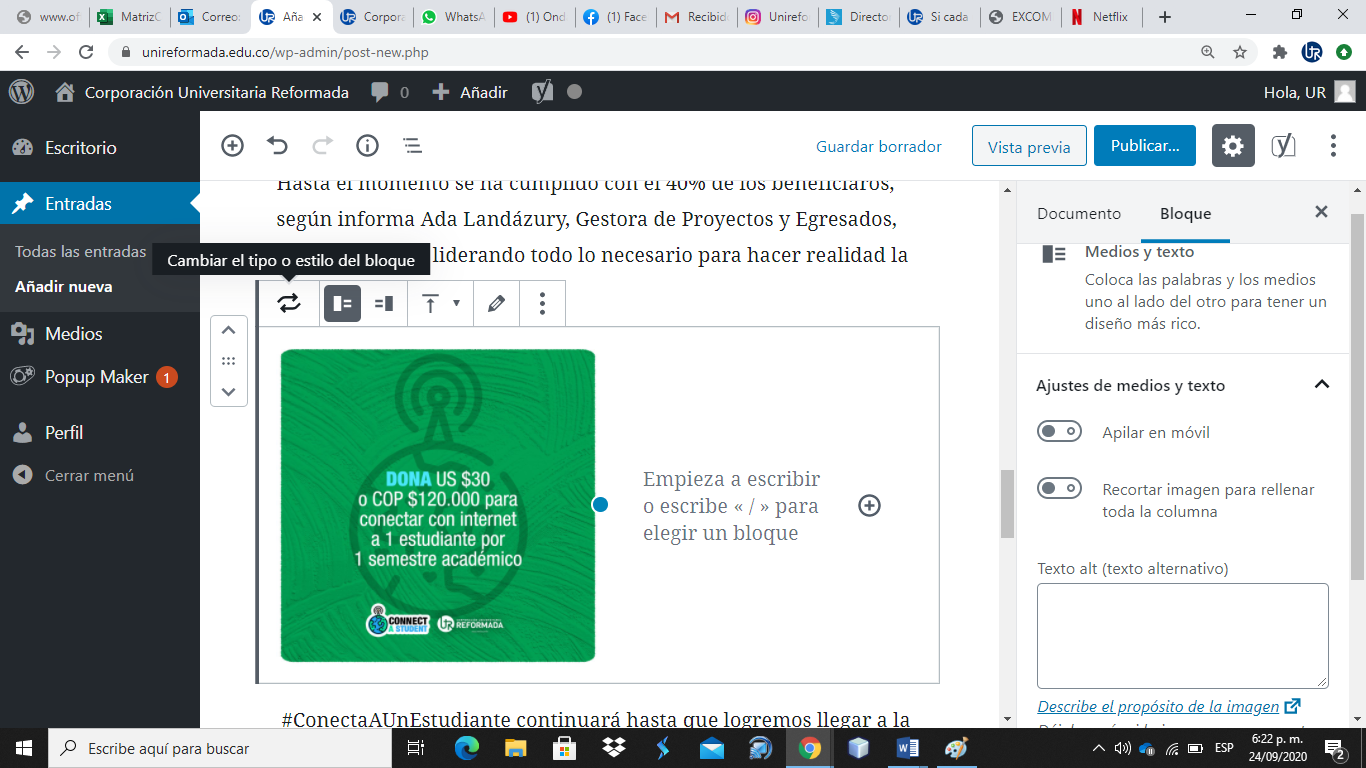Click Añadir in admin bar
The height and width of the screenshot is (768, 1366).
(470, 92)
